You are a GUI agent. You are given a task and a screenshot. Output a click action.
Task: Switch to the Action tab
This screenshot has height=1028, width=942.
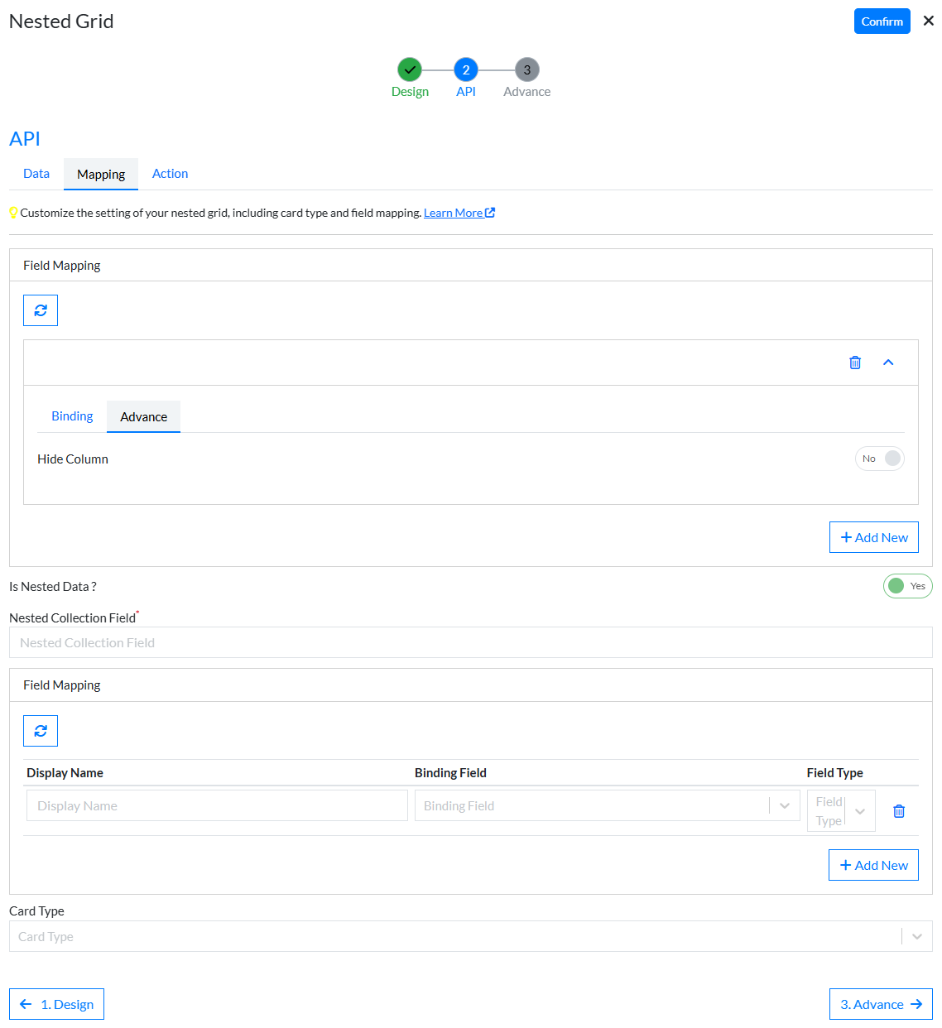170,174
